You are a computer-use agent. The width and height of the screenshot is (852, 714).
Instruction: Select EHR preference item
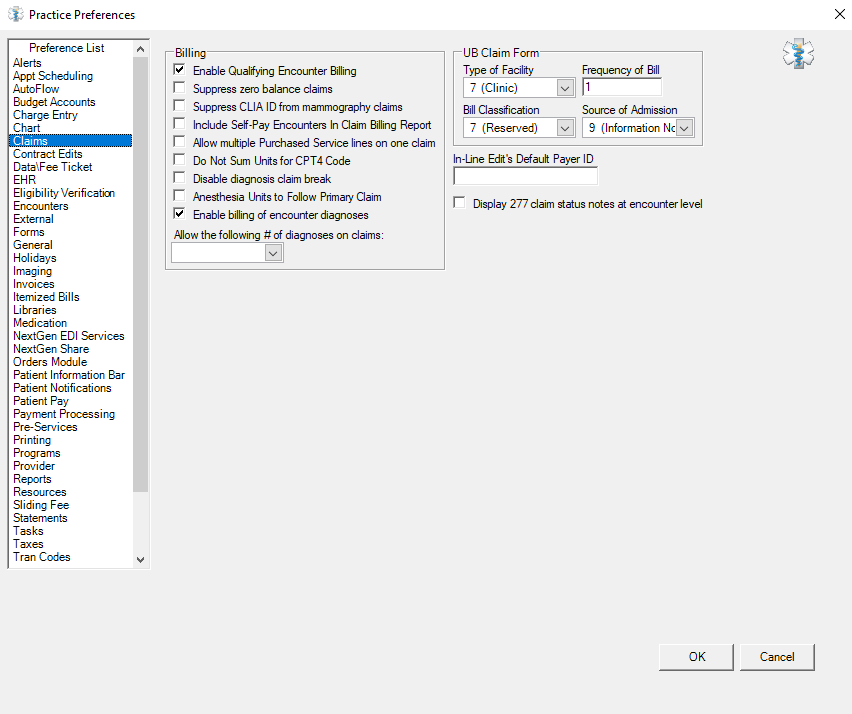pos(24,180)
